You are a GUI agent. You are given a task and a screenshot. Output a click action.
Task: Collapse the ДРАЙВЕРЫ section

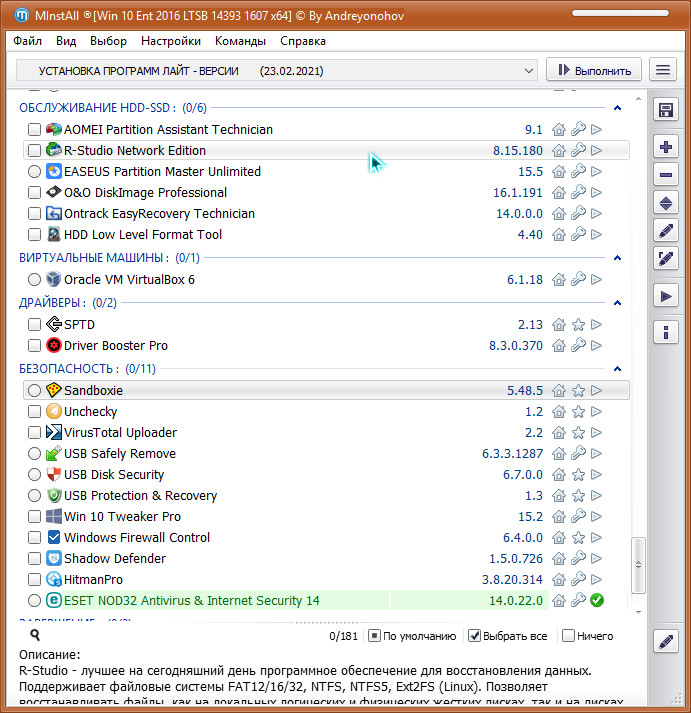click(x=617, y=303)
